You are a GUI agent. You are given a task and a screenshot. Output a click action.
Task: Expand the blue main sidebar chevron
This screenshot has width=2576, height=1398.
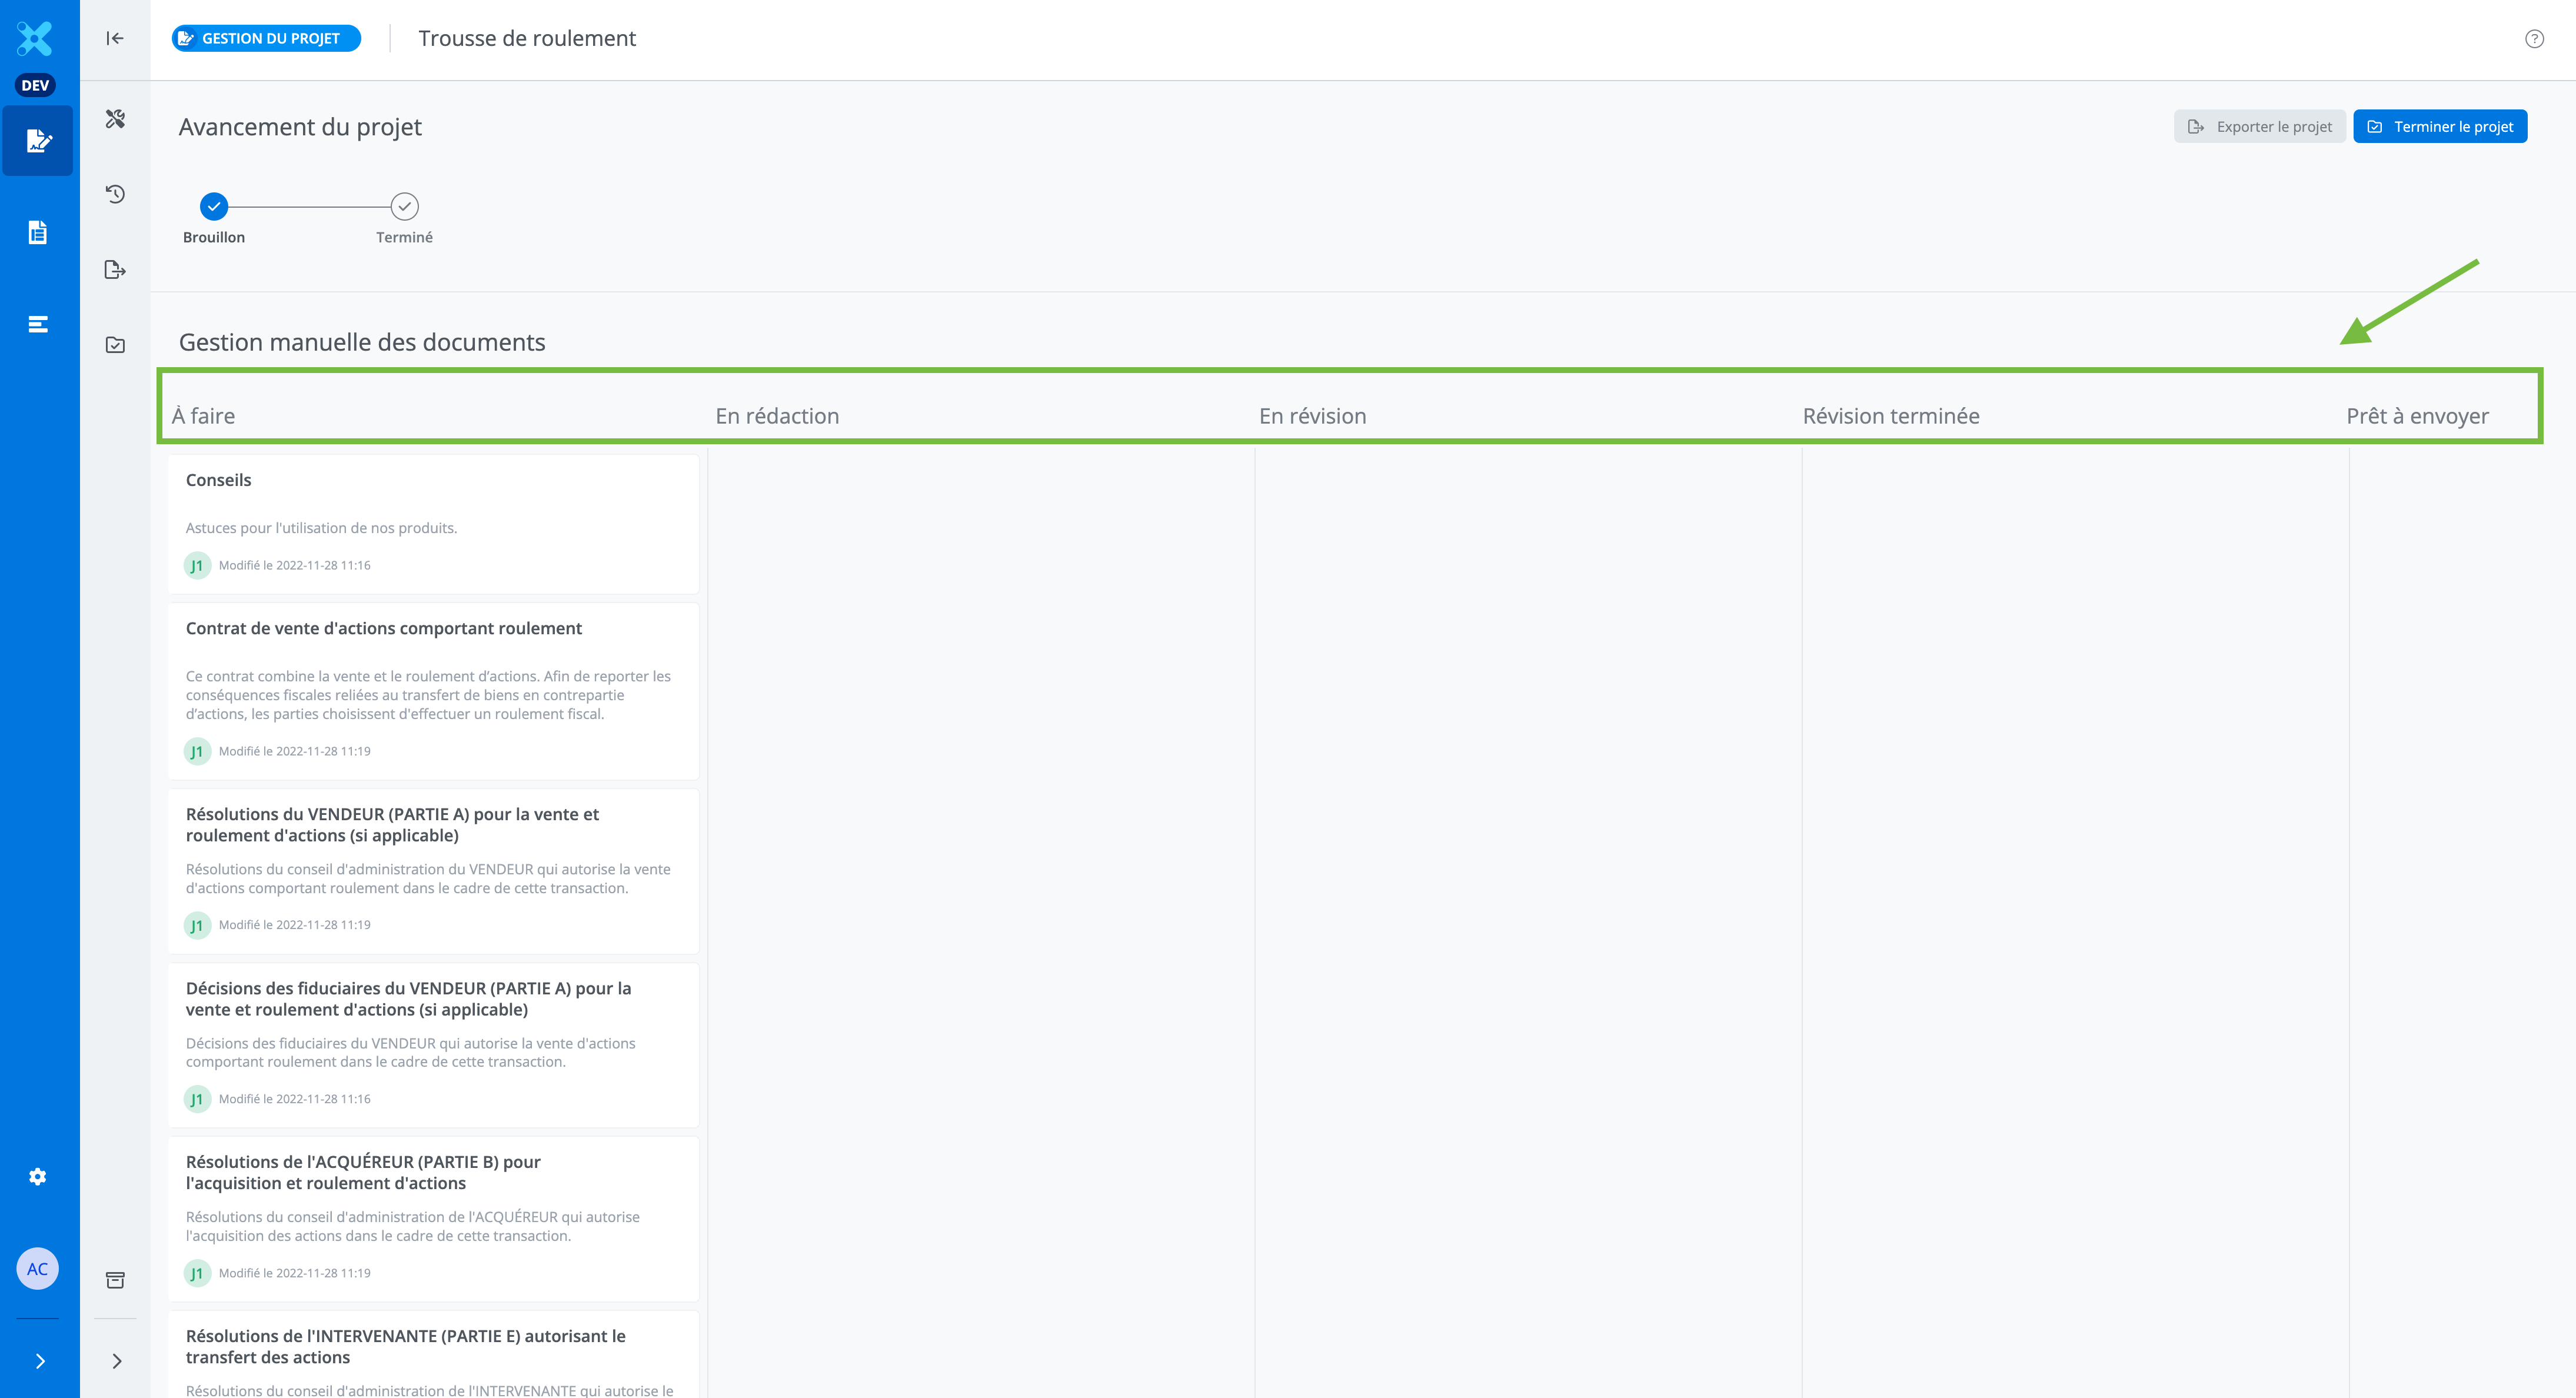[x=40, y=1361]
